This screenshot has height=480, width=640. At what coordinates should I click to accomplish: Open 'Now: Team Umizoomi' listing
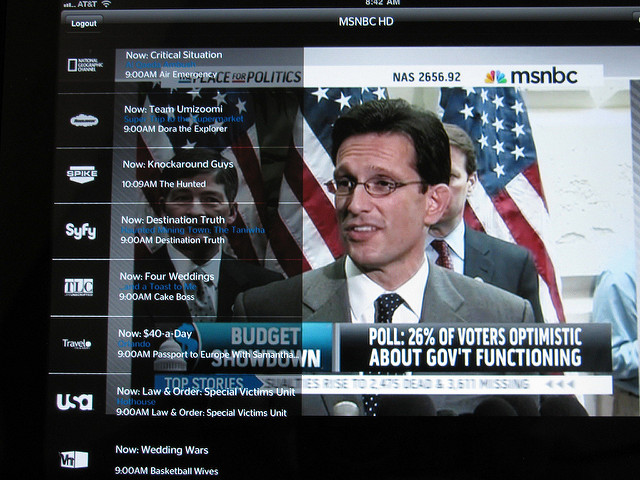coord(173,109)
